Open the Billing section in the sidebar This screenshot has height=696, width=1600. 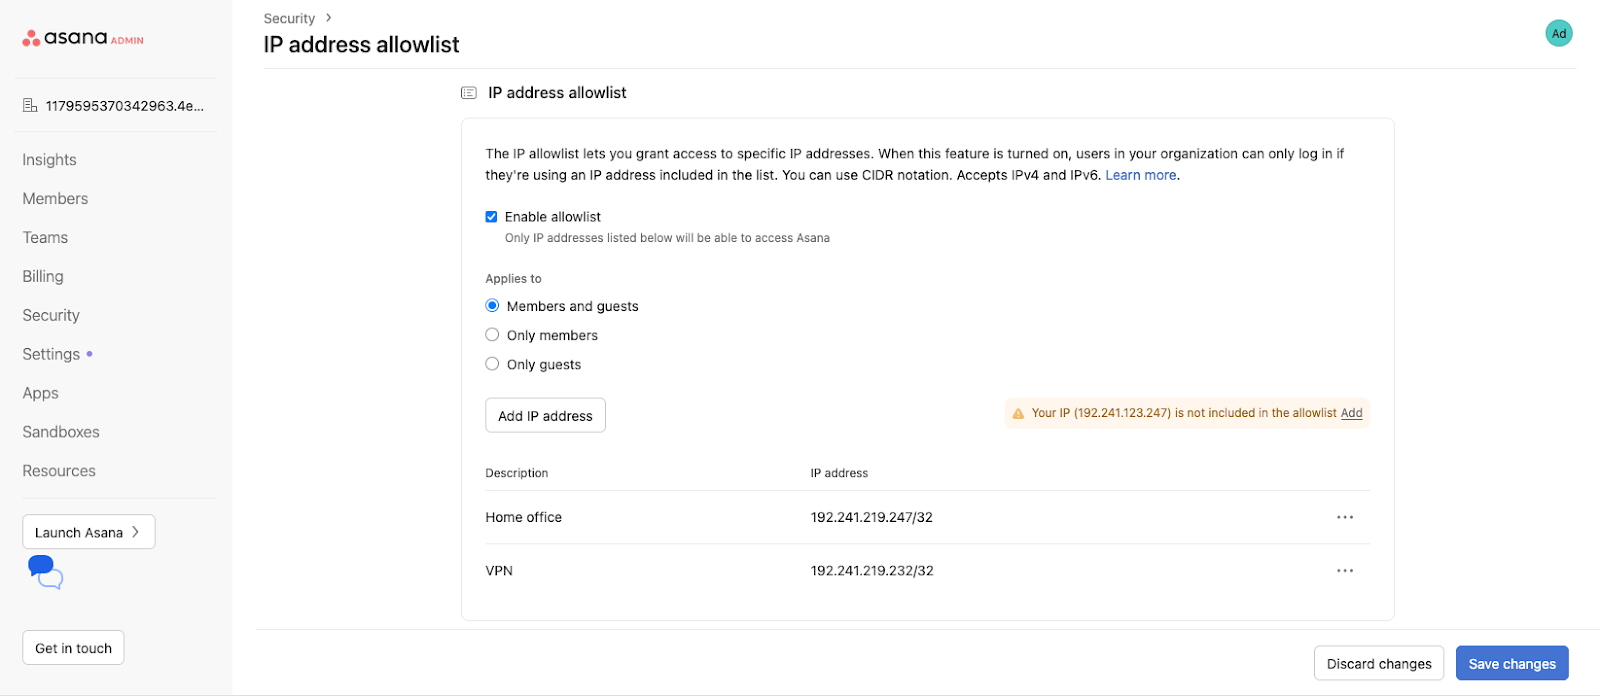[x=42, y=276]
